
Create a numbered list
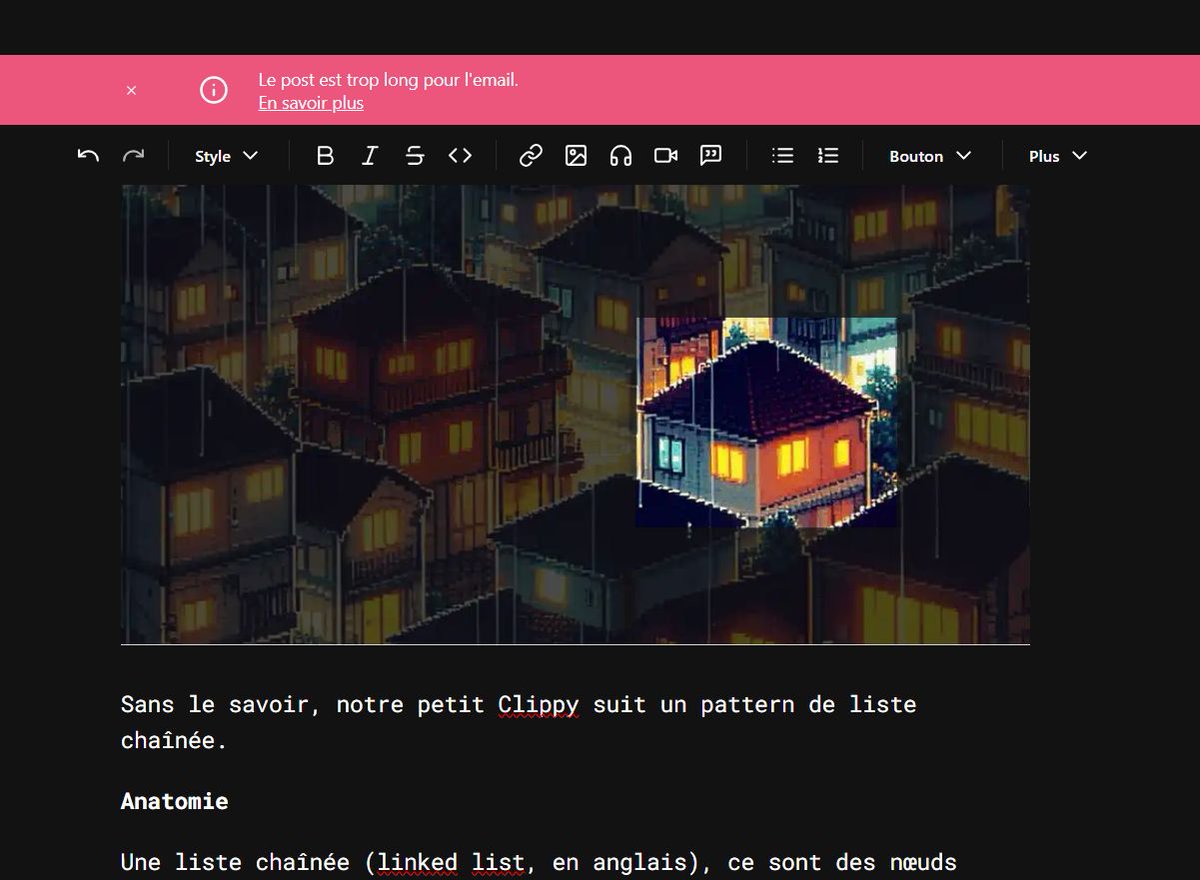click(828, 156)
